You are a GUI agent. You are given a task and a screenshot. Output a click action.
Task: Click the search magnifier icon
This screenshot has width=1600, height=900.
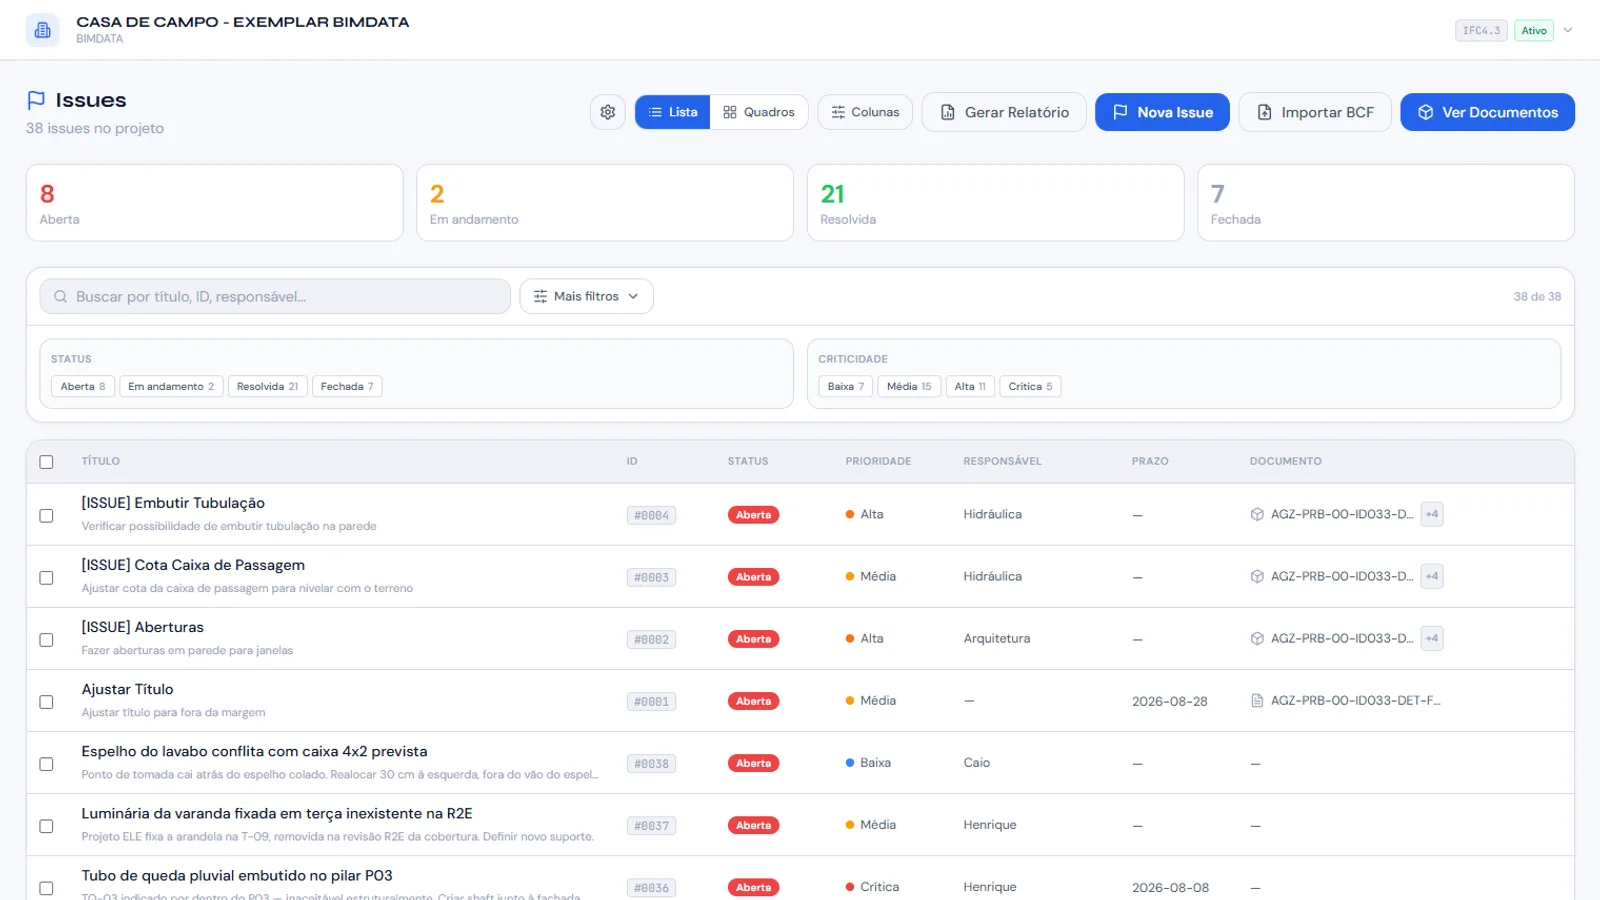(61, 296)
